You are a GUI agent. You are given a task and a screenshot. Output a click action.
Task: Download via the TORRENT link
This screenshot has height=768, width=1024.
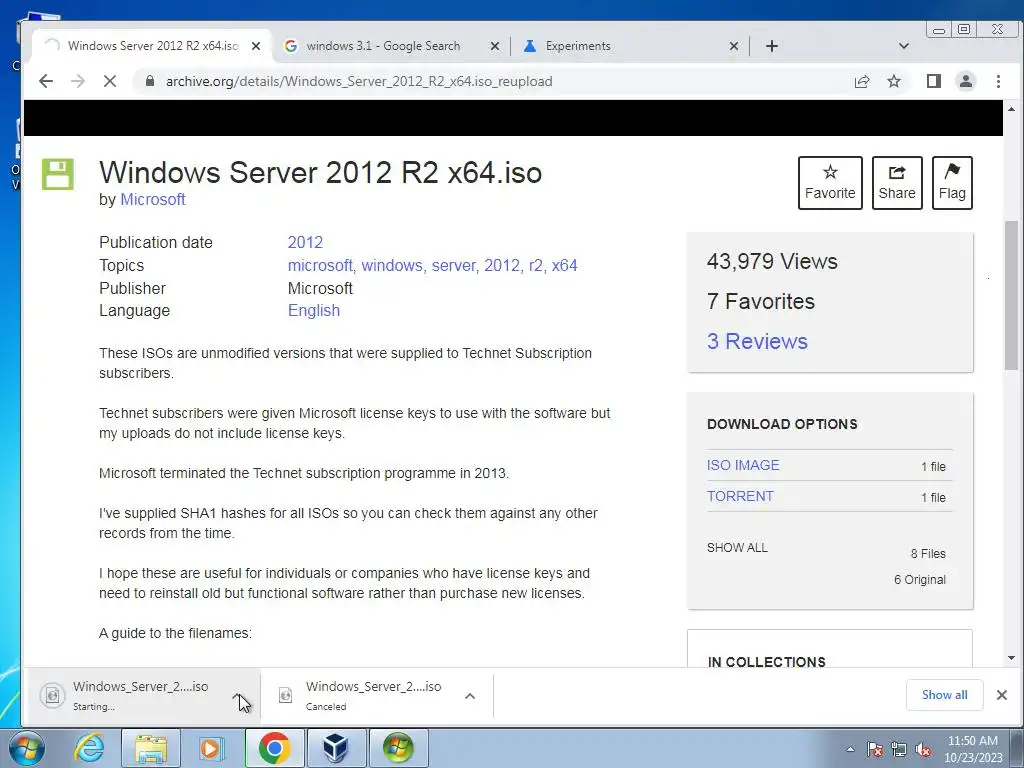740,496
